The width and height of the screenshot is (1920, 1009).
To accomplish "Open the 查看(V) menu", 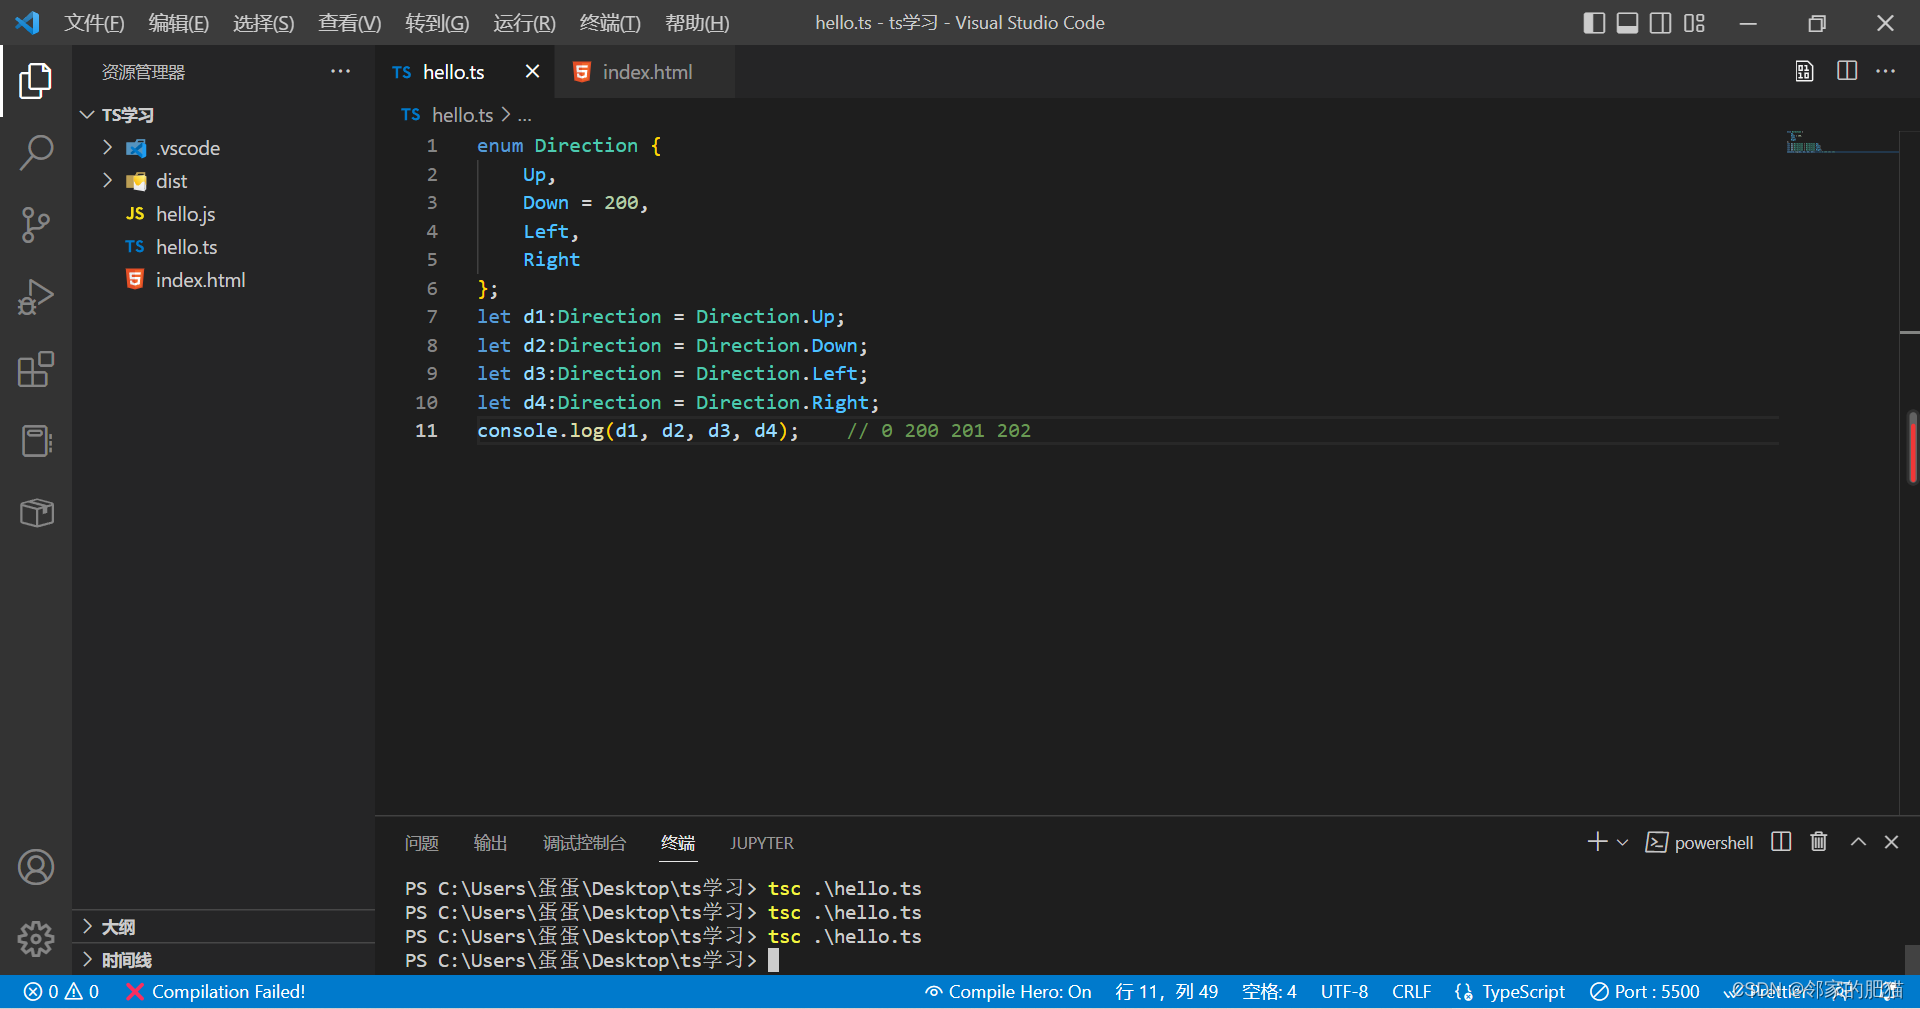I will (350, 23).
